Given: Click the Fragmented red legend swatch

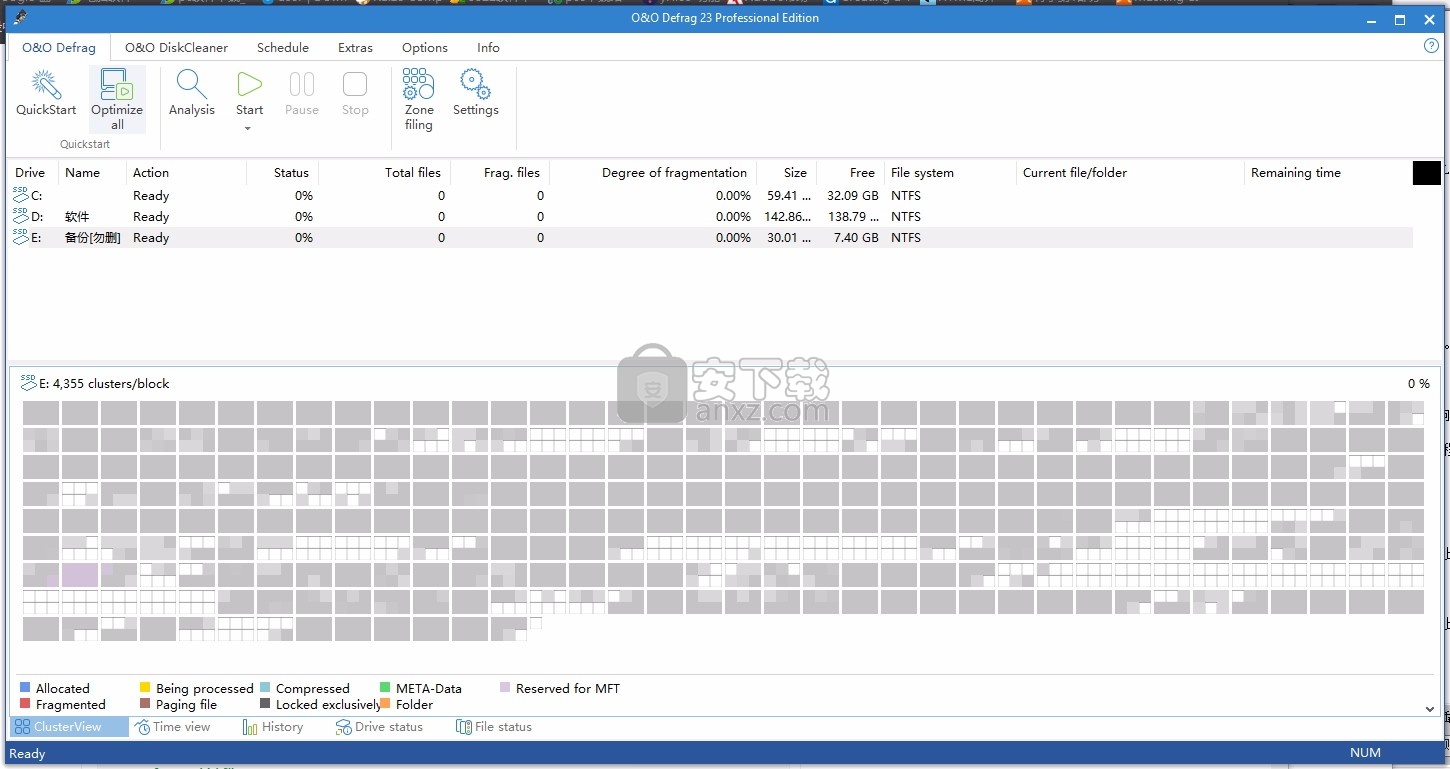Looking at the screenshot, I should point(25,704).
